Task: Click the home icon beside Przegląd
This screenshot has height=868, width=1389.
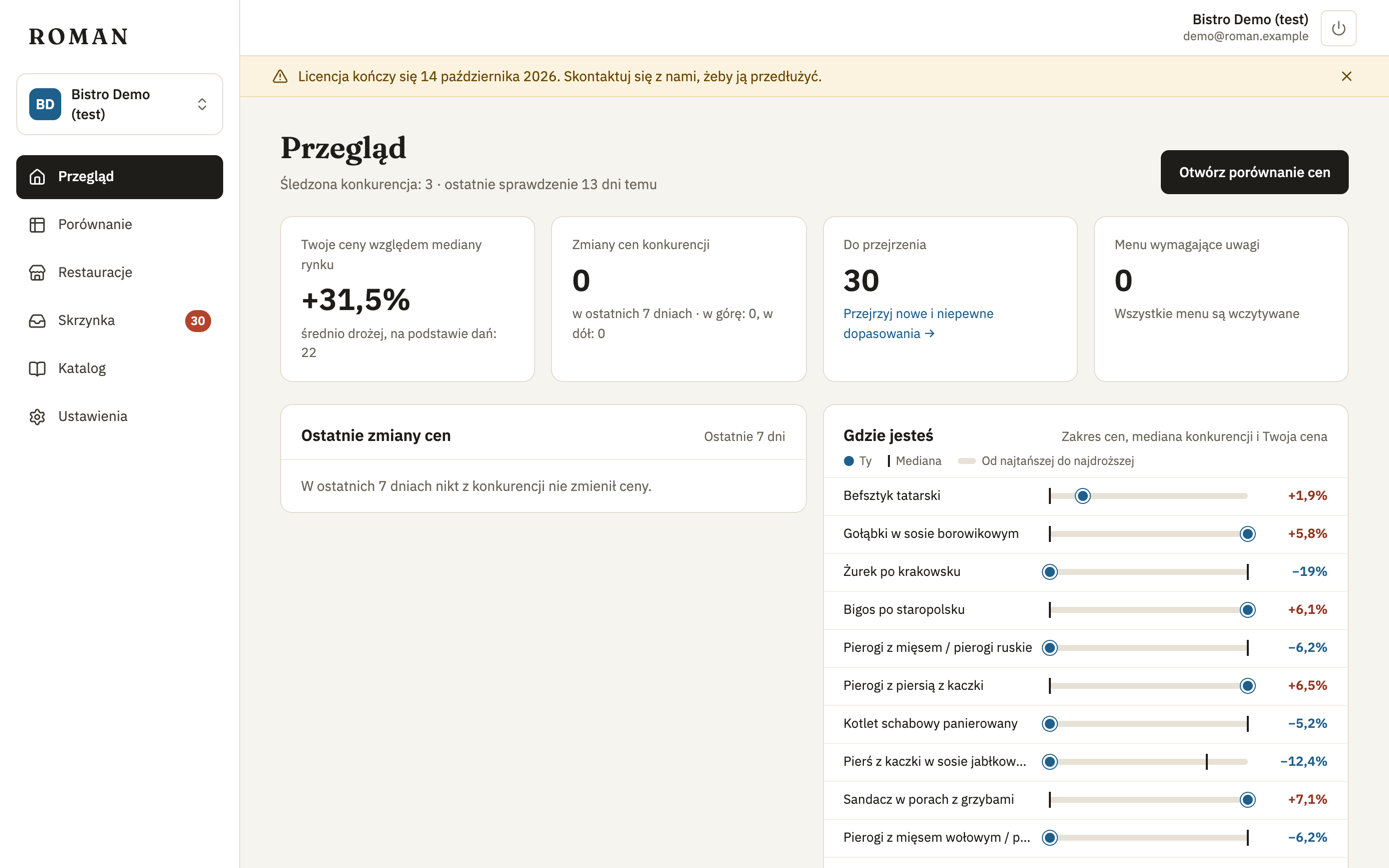Action: coord(37,177)
